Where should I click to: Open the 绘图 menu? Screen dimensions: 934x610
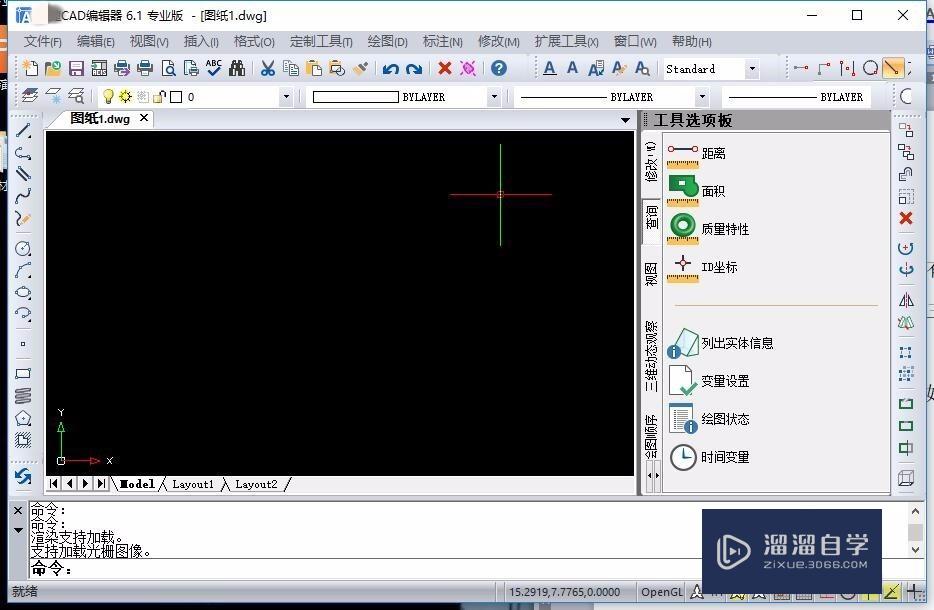(x=386, y=41)
